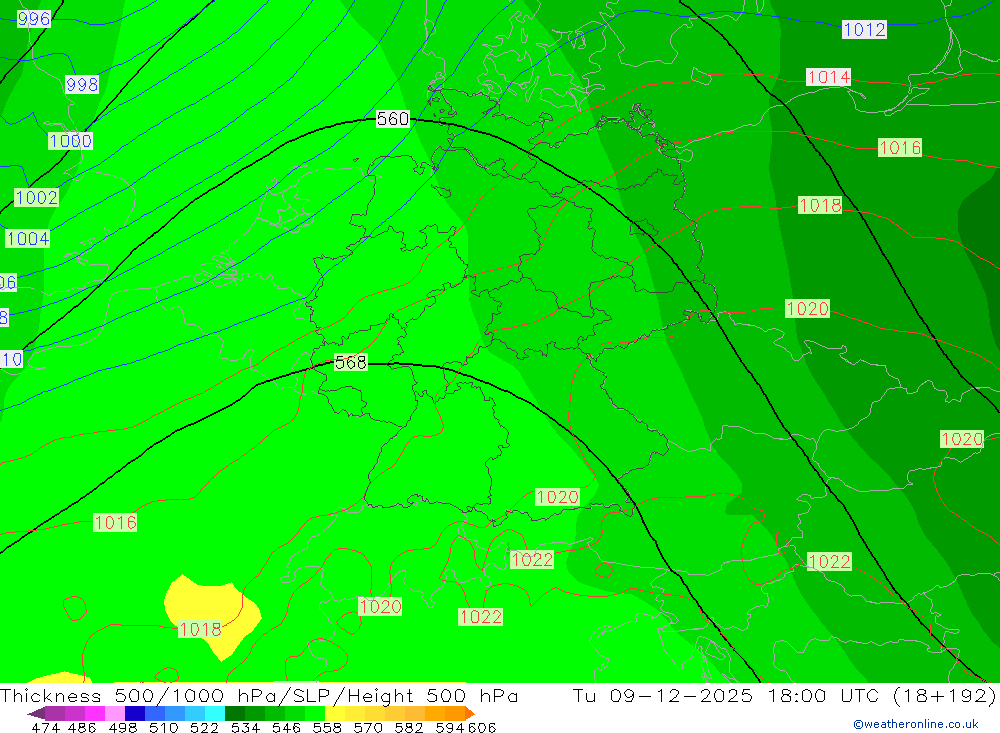Click the 568 height contour label

(351, 362)
